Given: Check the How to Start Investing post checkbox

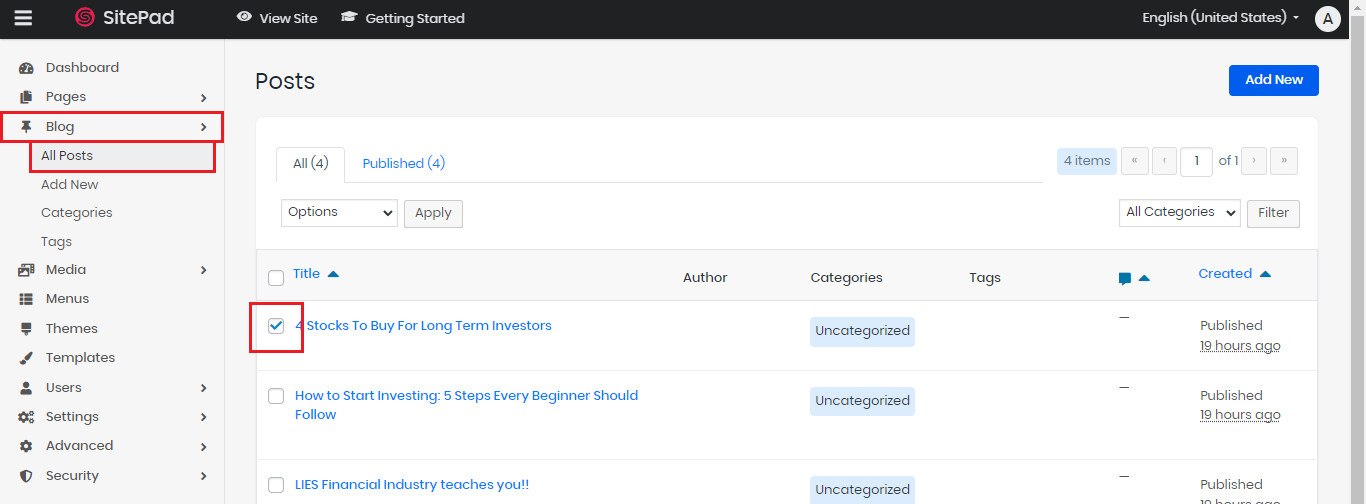Looking at the screenshot, I should tap(276, 396).
